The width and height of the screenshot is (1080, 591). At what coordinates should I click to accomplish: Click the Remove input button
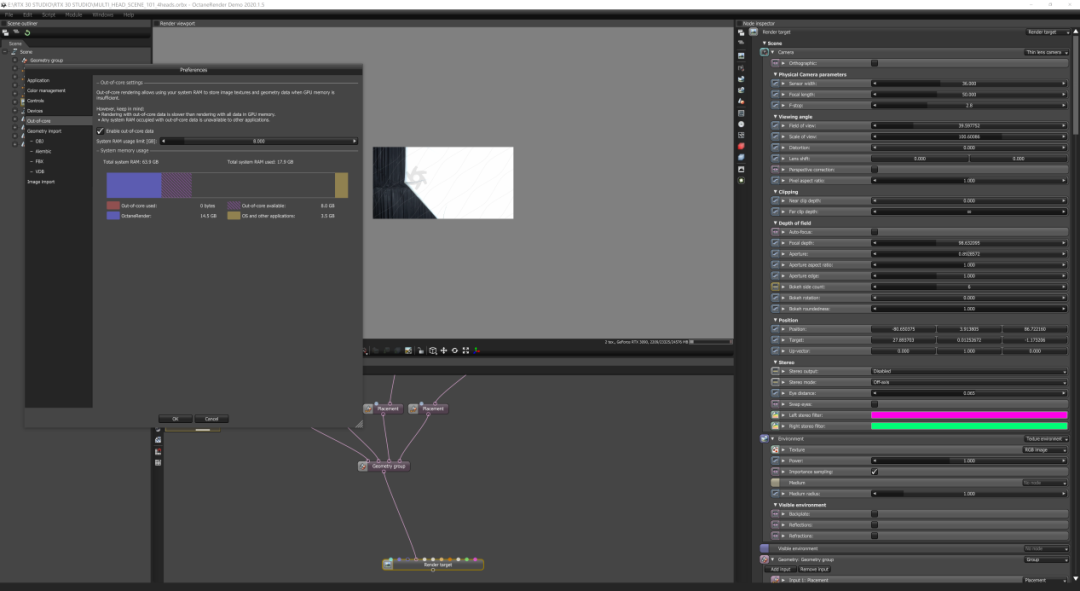814,569
